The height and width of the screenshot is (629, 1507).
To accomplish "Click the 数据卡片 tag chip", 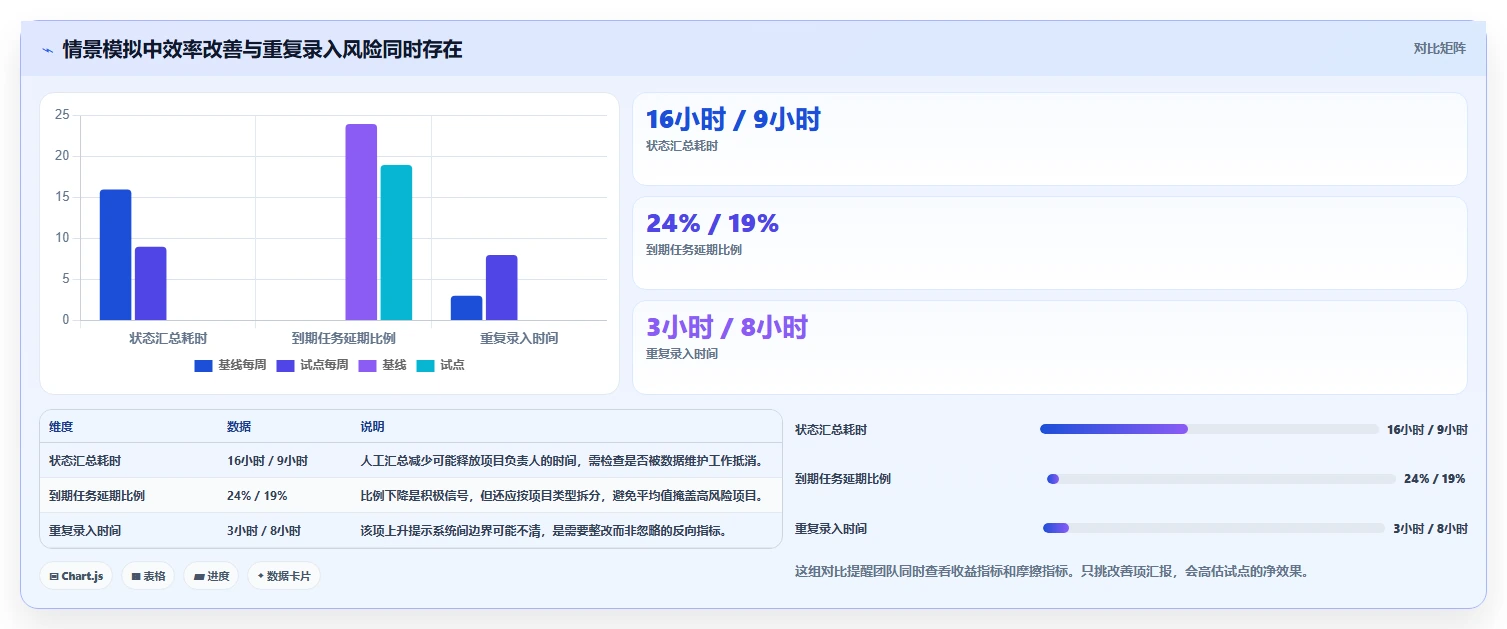I will click(x=284, y=576).
